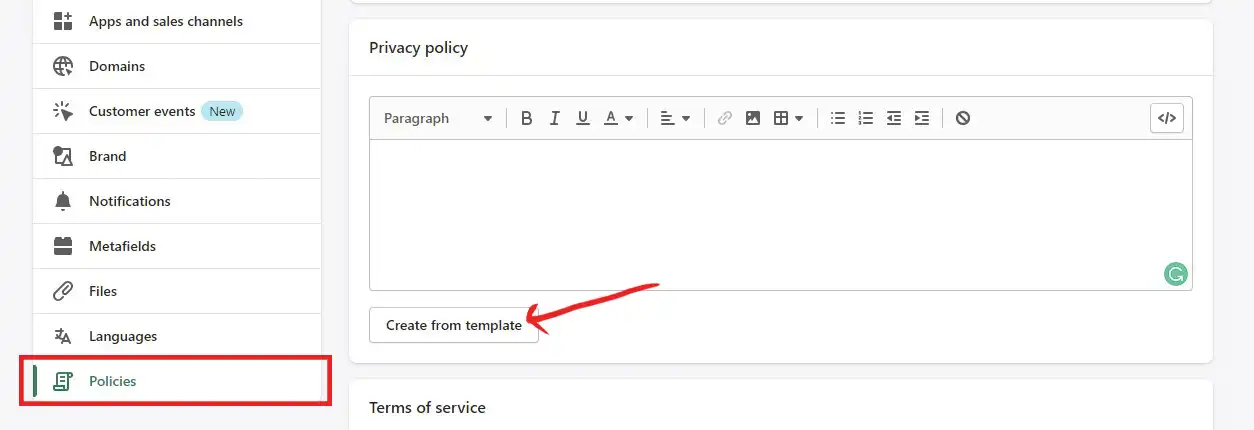Click the Terms of service heading

click(427, 407)
